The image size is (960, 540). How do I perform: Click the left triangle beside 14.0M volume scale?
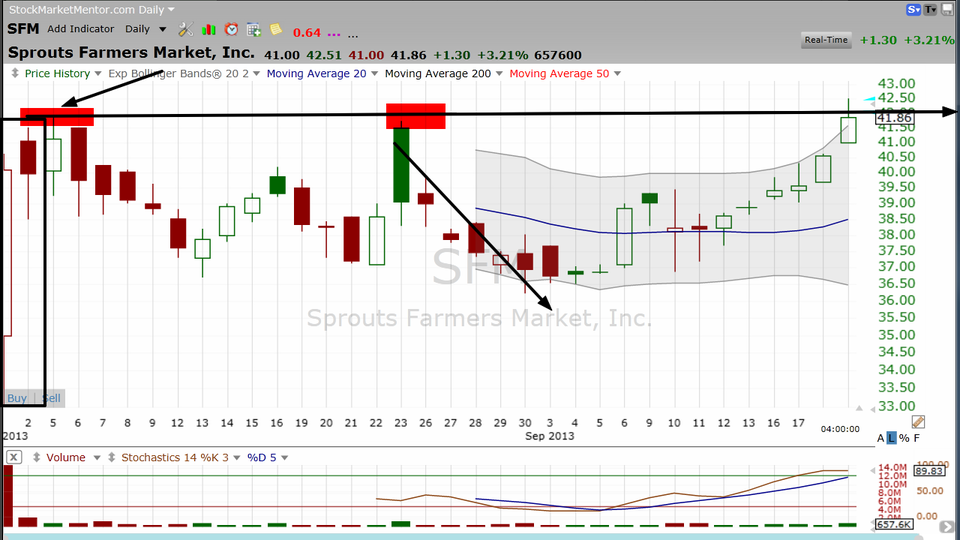874,472
